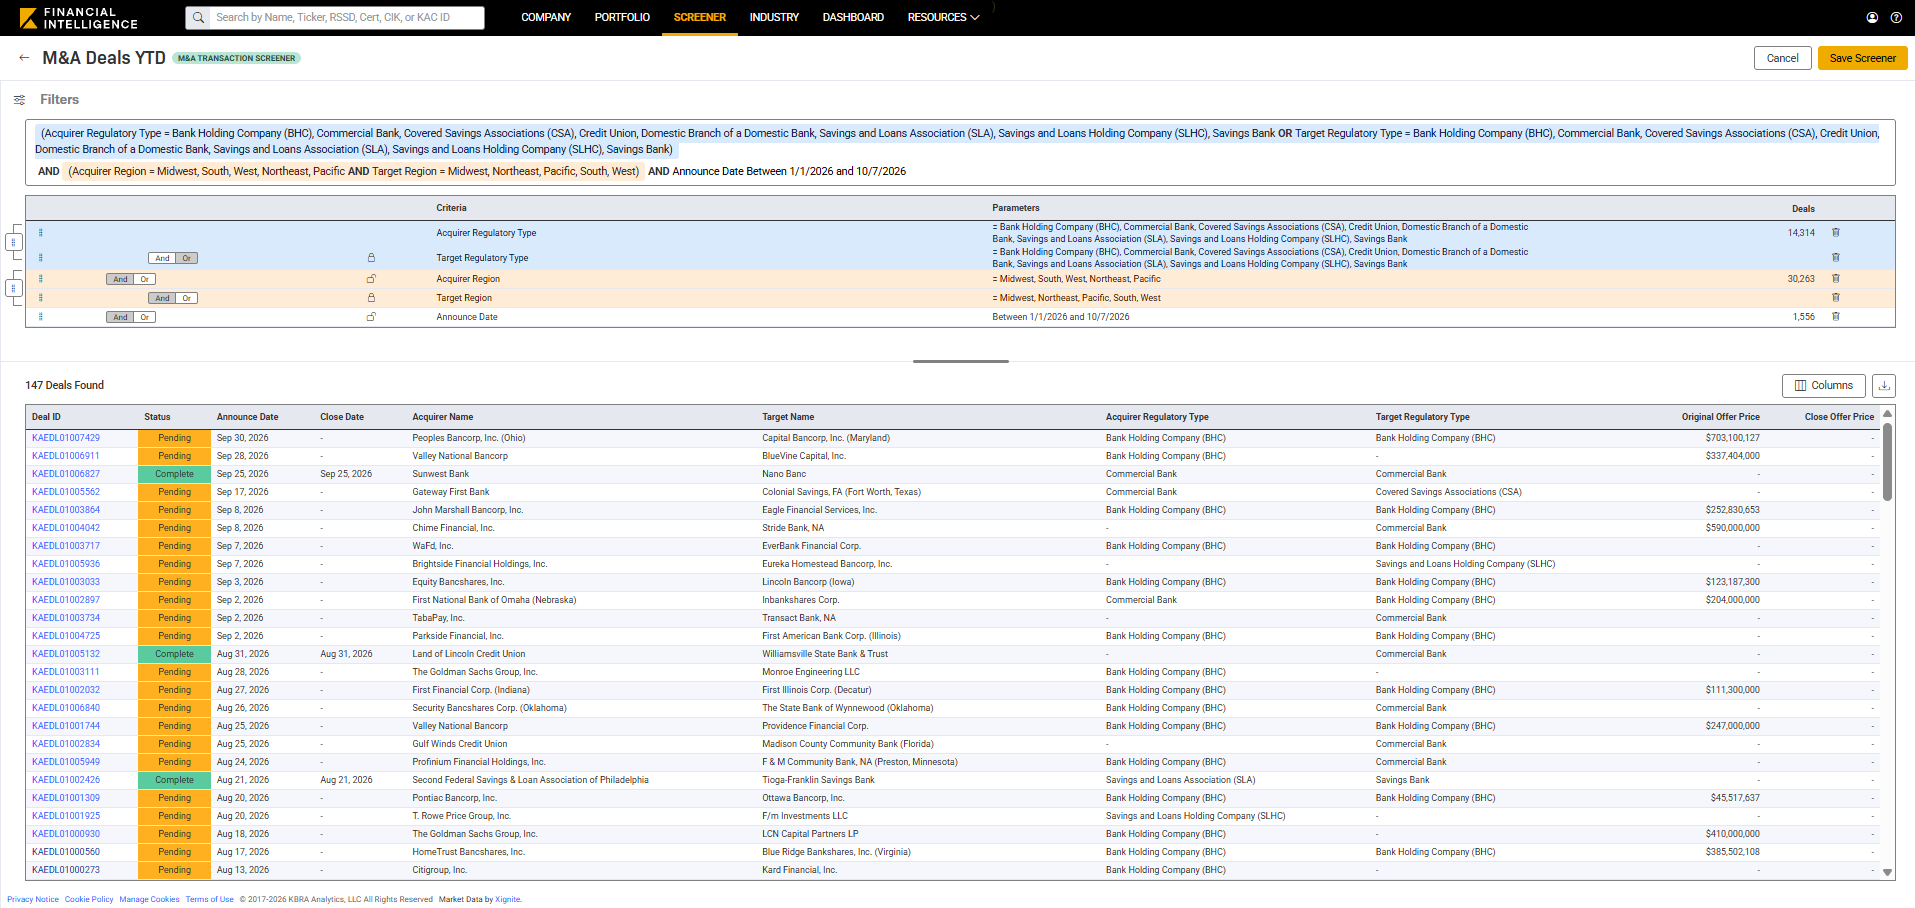
Task: Set Announce Date operator to Or
Action: pos(145,317)
